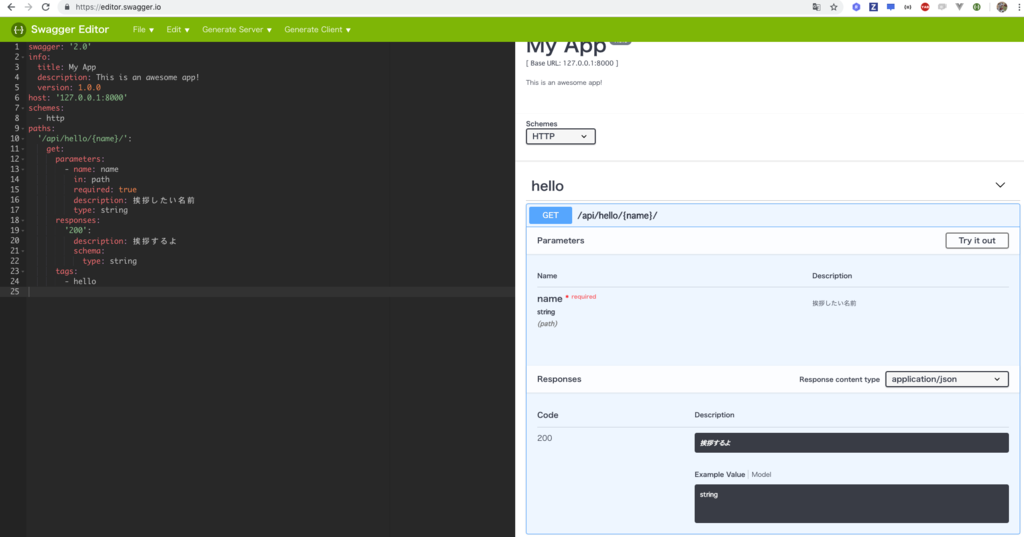Viewport: 1024px width, 537px height.
Task: Go back using the browser back arrow
Action: [11, 7]
